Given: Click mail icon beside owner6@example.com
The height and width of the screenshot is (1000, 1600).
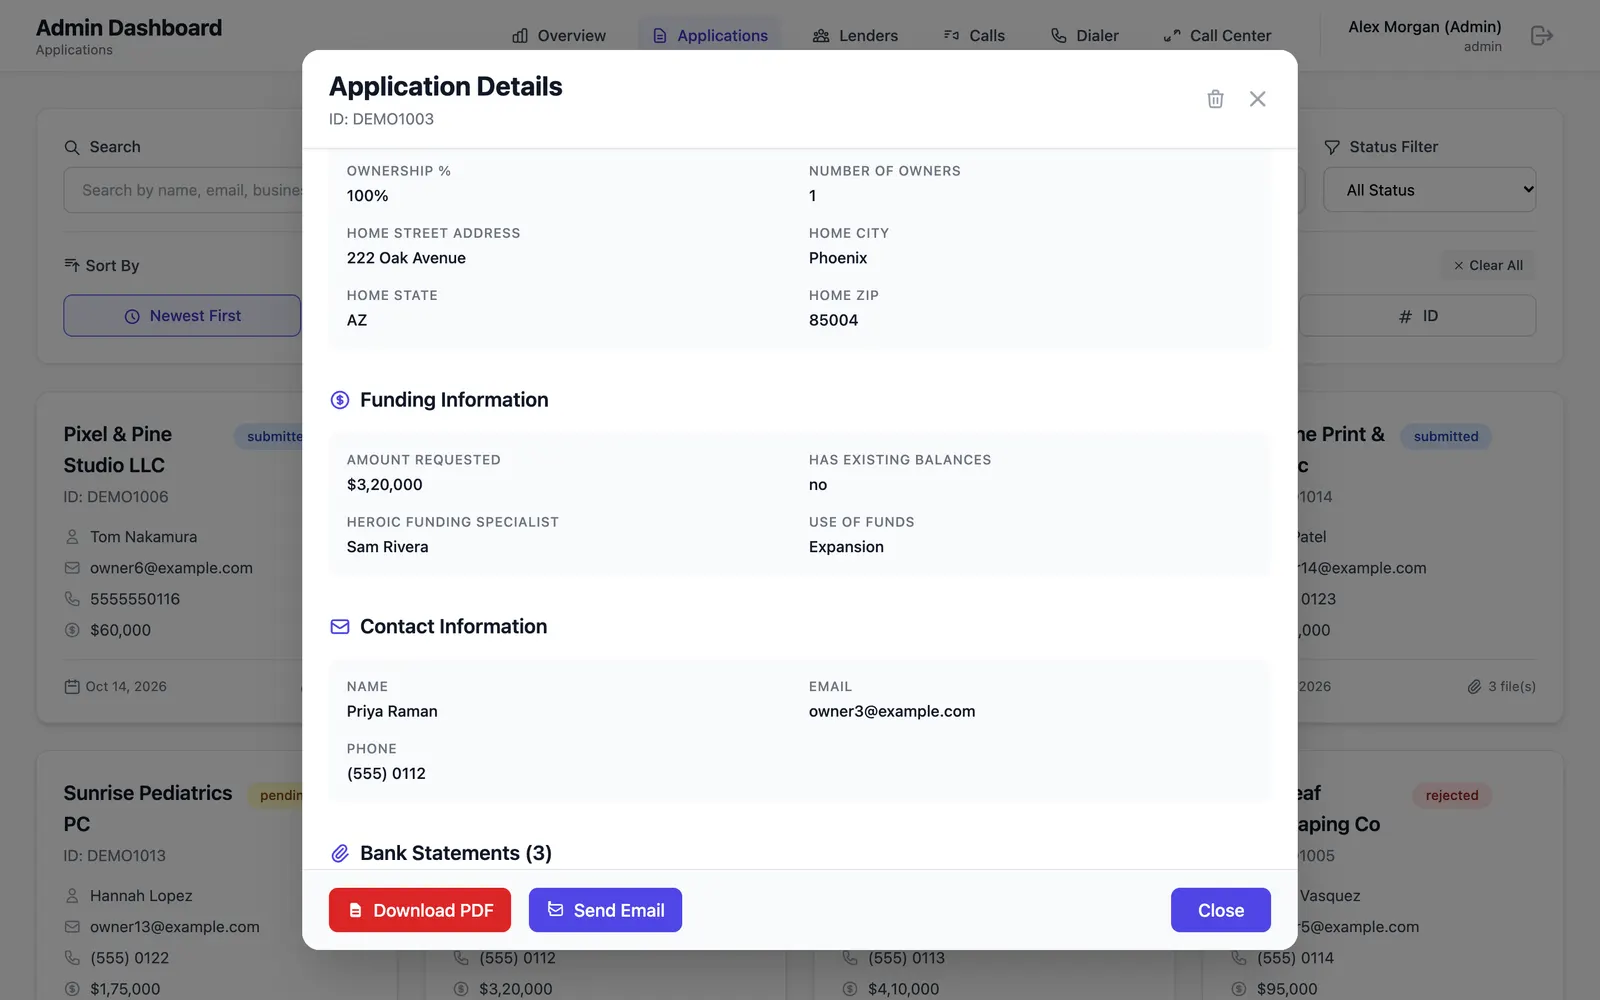Looking at the screenshot, I should click(72, 568).
